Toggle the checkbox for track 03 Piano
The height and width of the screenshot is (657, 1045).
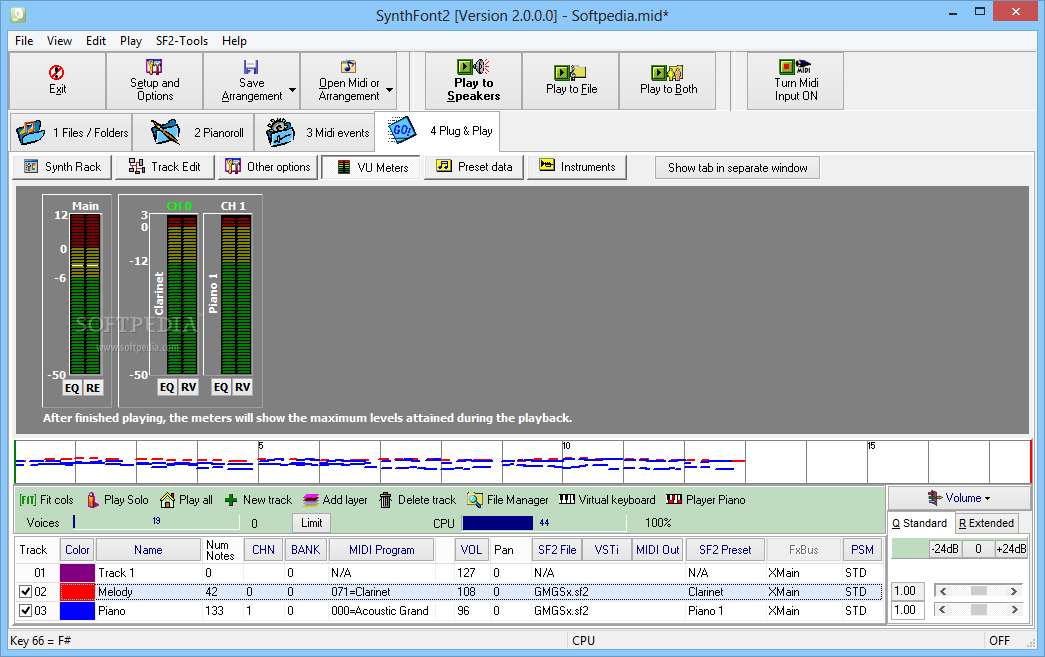coord(25,610)
